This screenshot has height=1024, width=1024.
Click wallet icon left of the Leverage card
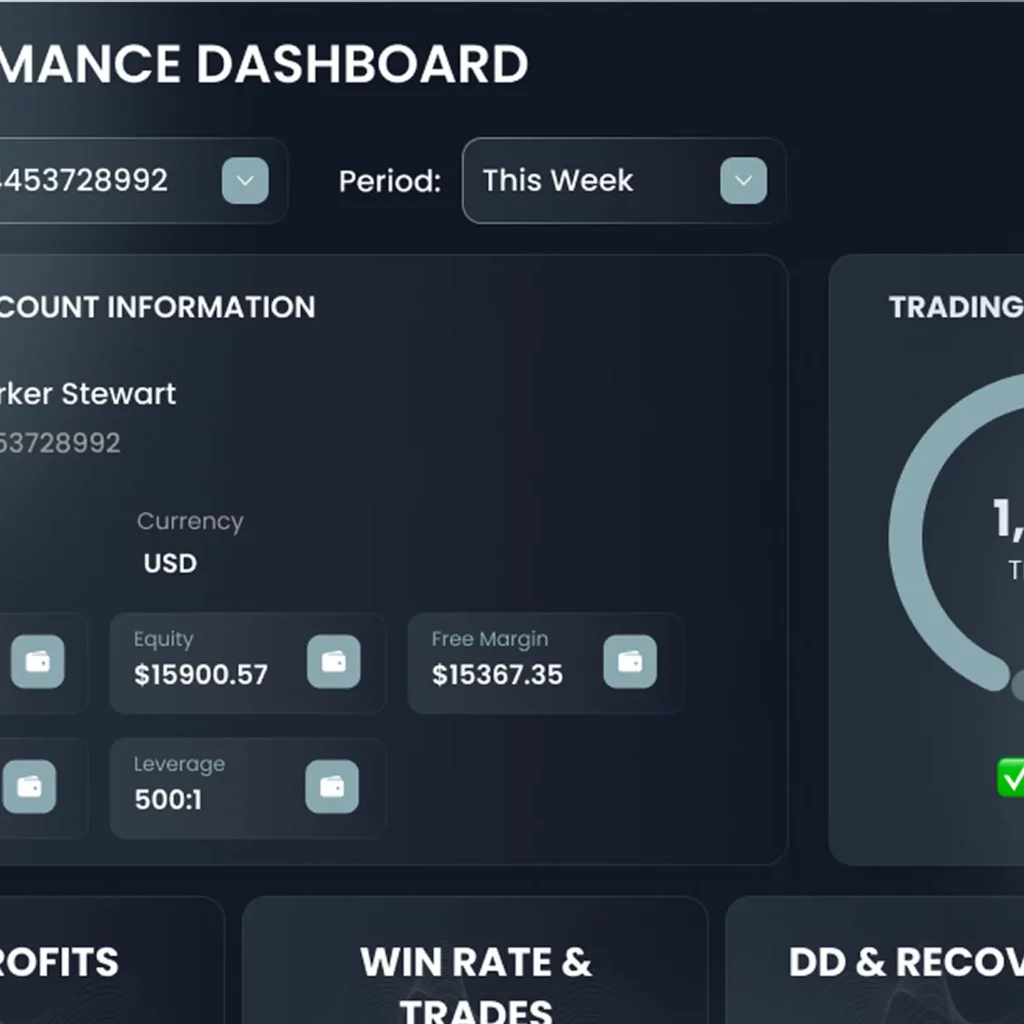point(30,787)
